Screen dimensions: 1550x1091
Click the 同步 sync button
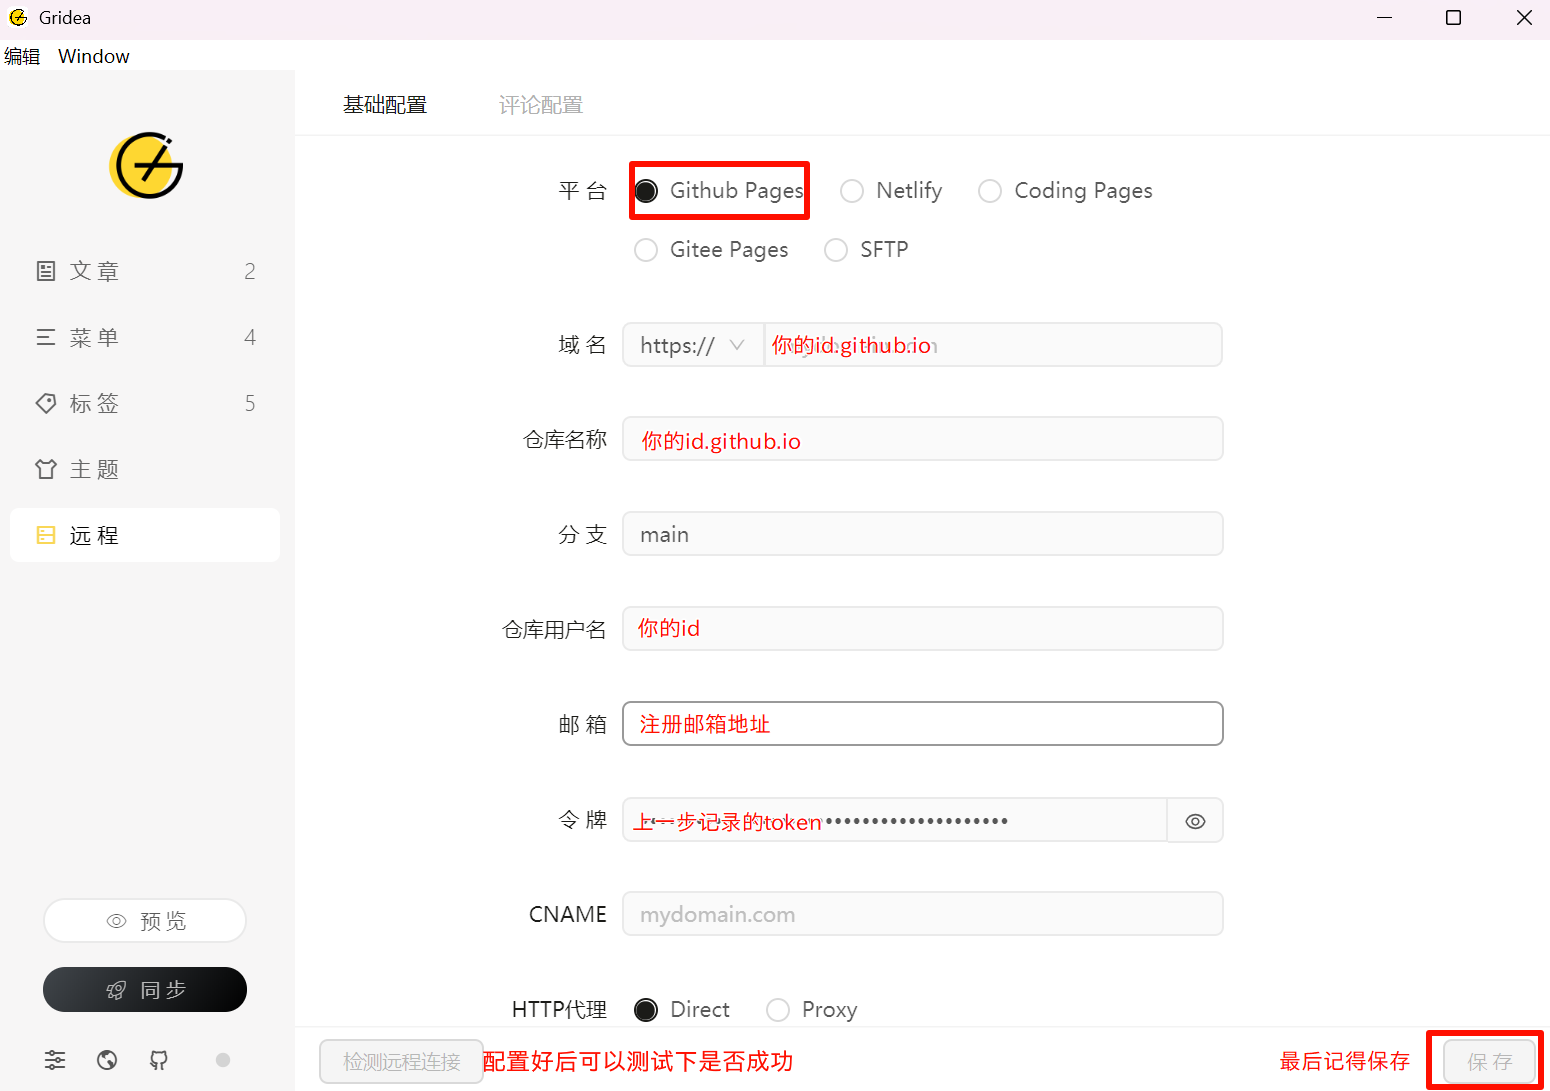[x=145, y=990]
